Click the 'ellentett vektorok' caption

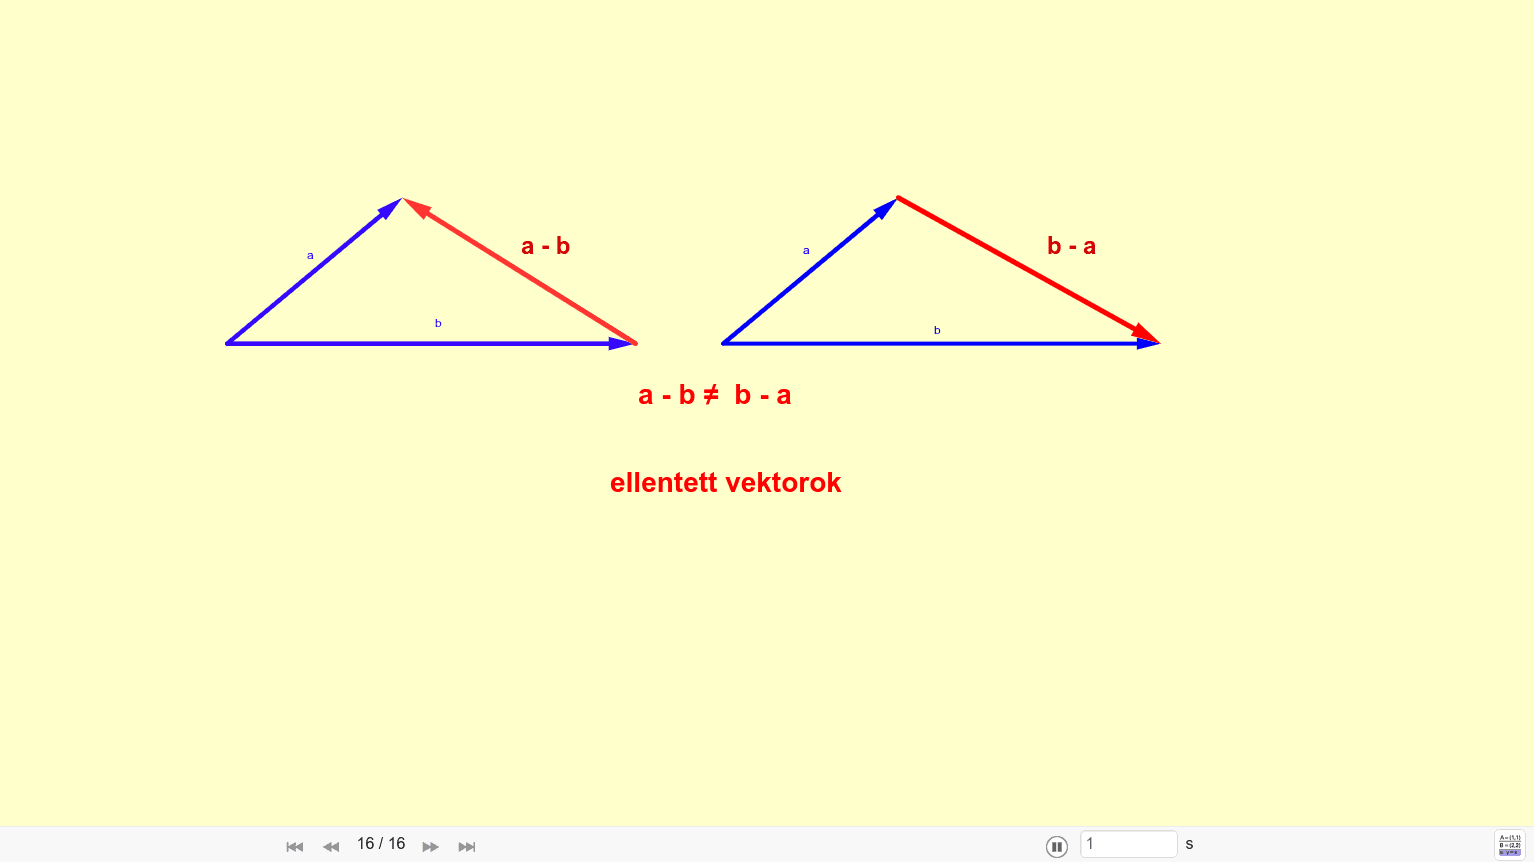726,482
